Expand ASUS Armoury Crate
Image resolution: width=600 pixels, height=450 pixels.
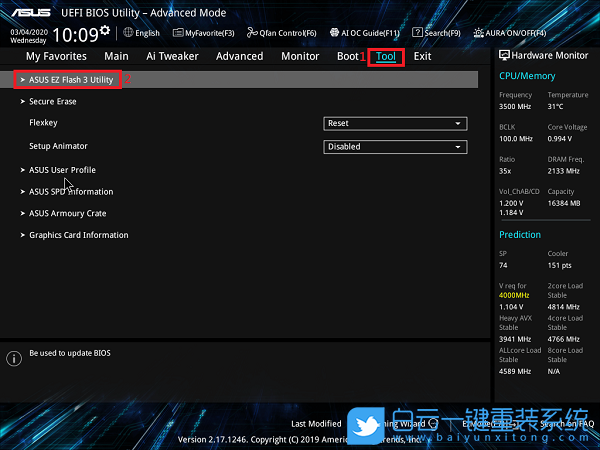click(67, 213)
